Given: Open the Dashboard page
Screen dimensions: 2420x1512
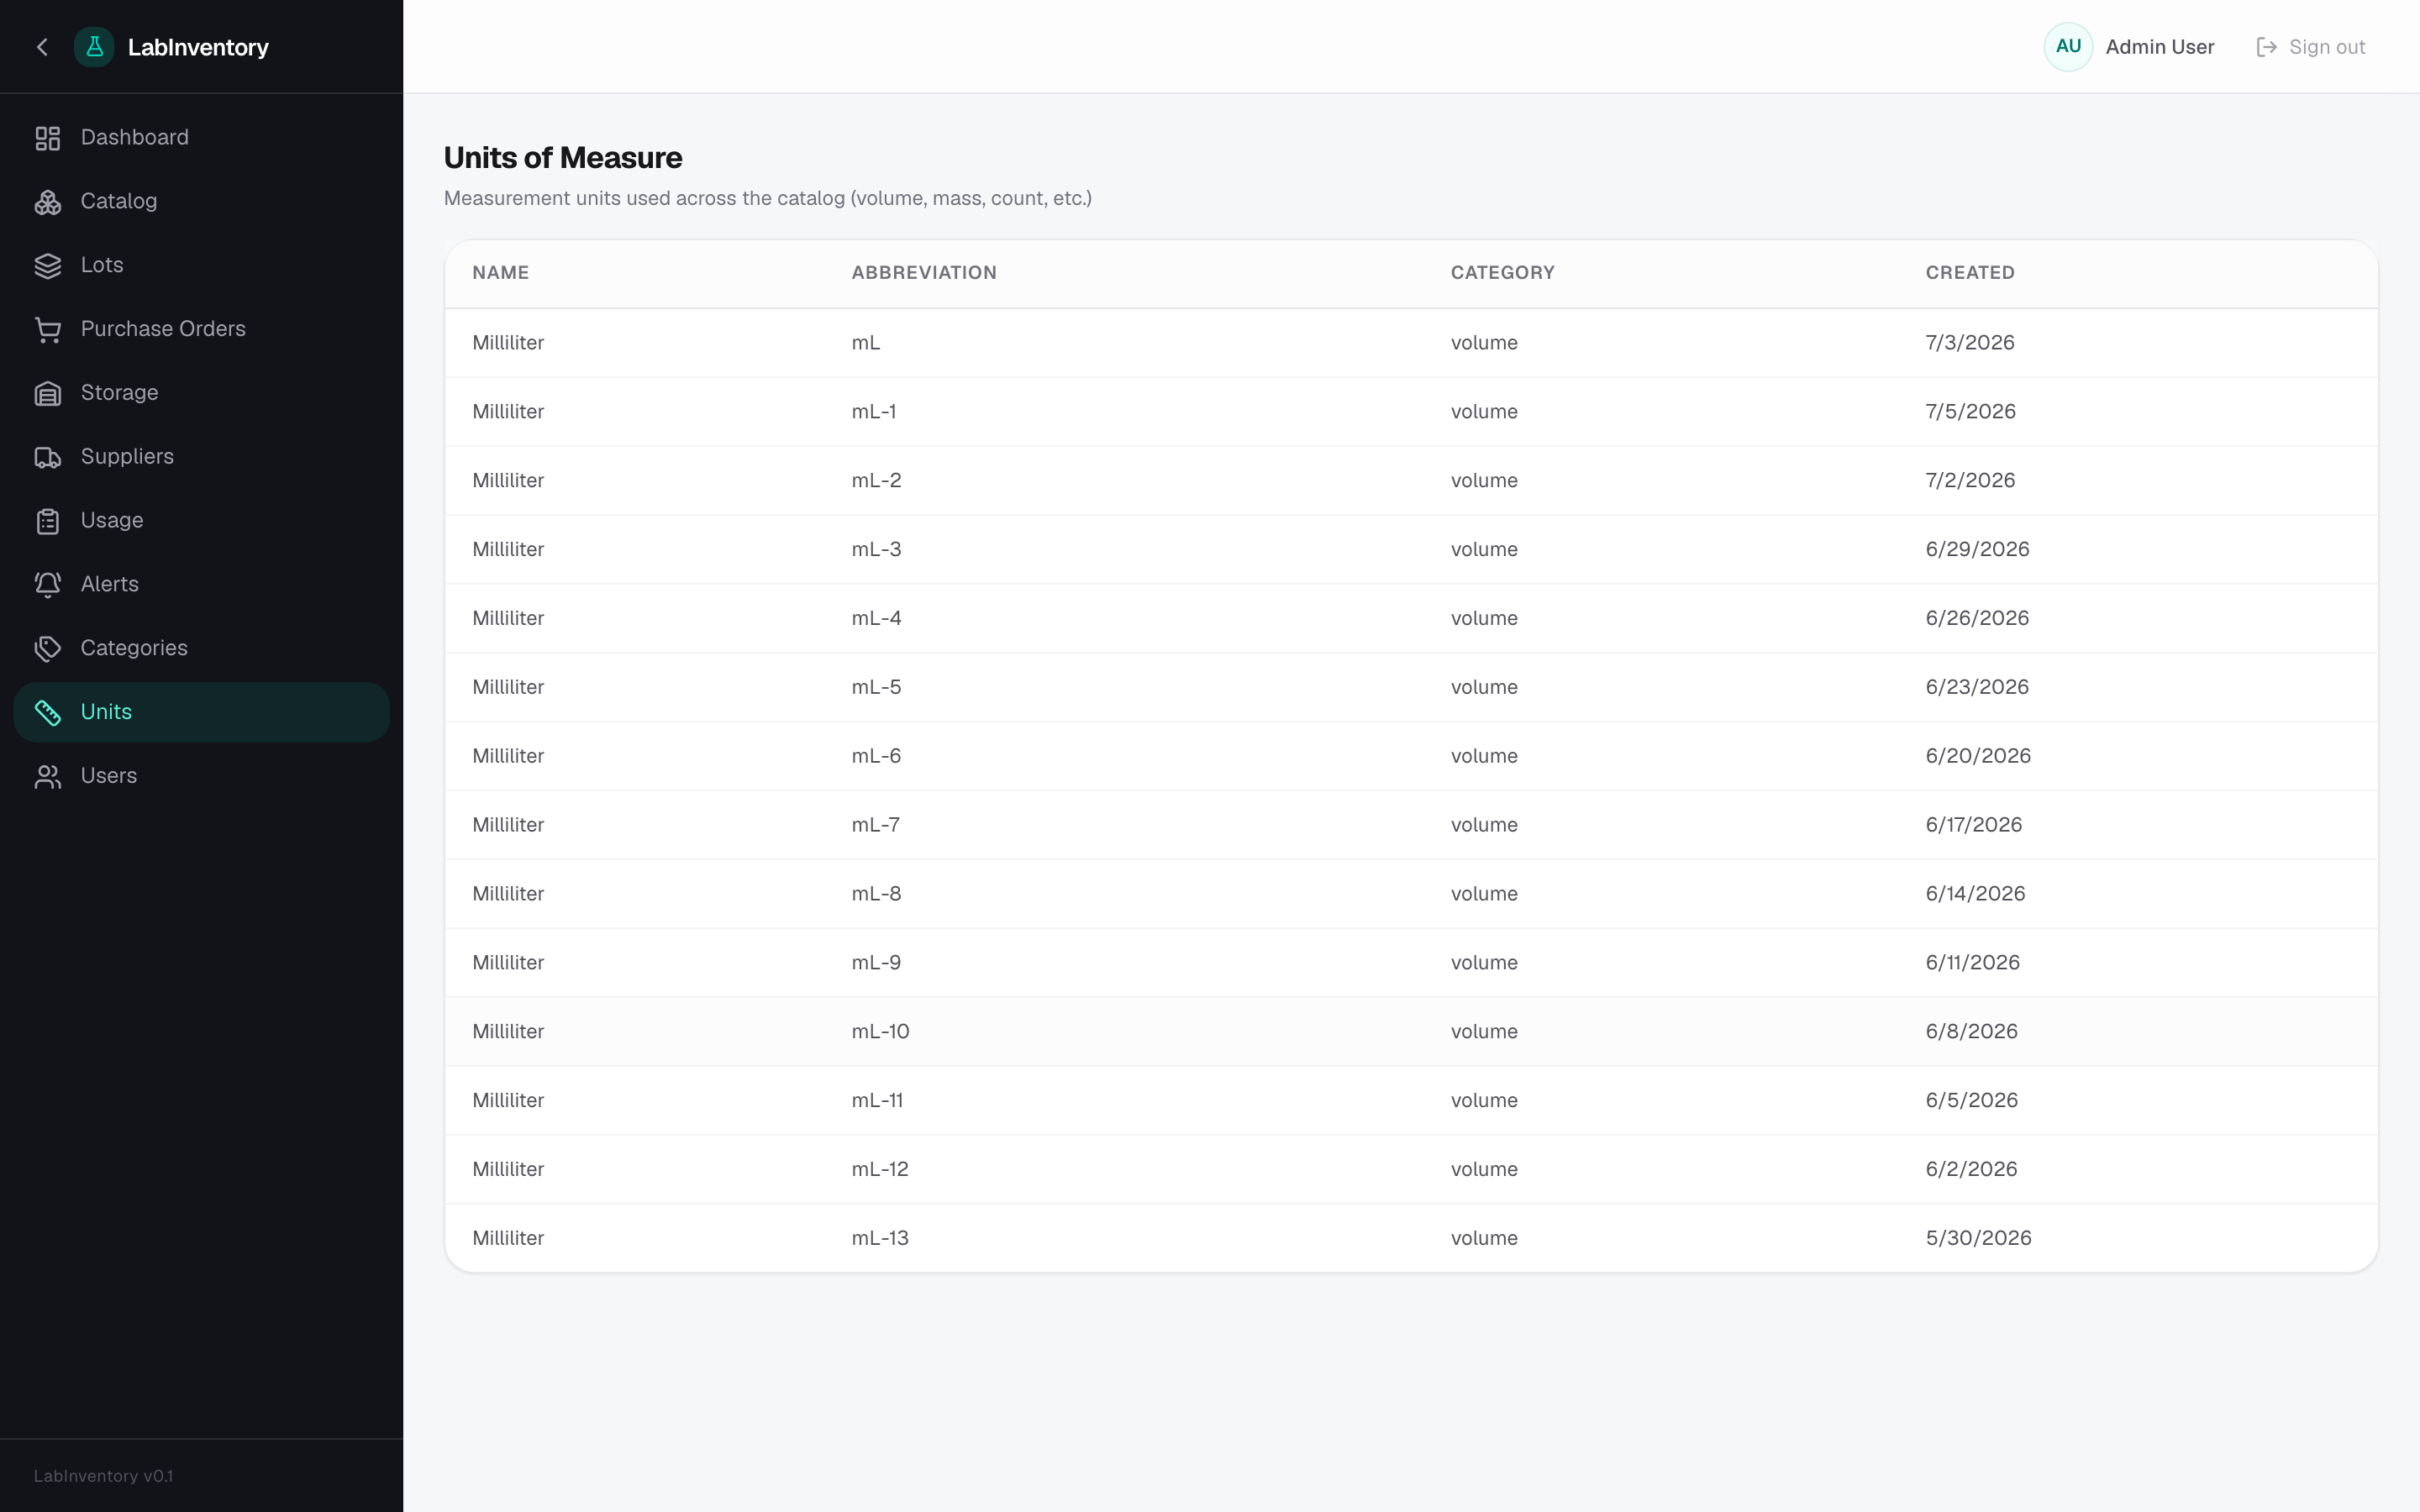Looking at the screenshot, I should [x=201, y=138].
